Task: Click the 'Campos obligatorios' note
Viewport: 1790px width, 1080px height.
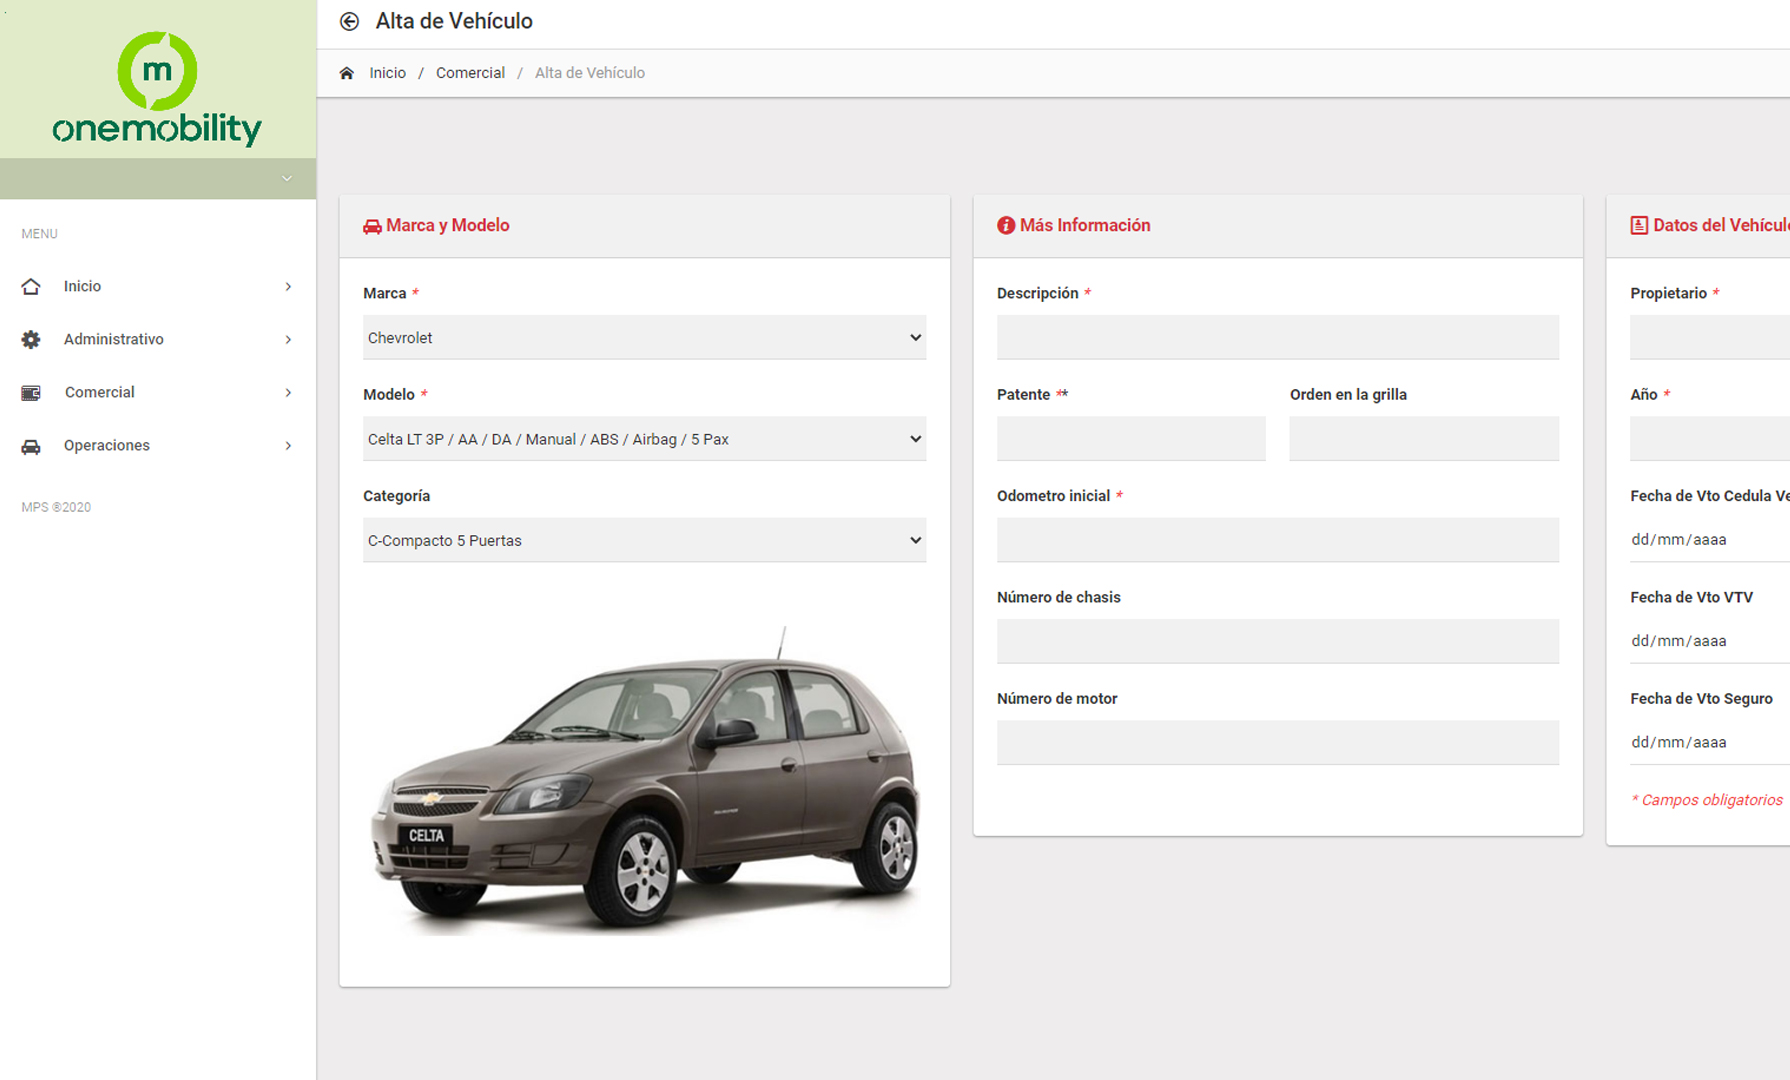Action: 1707,800
